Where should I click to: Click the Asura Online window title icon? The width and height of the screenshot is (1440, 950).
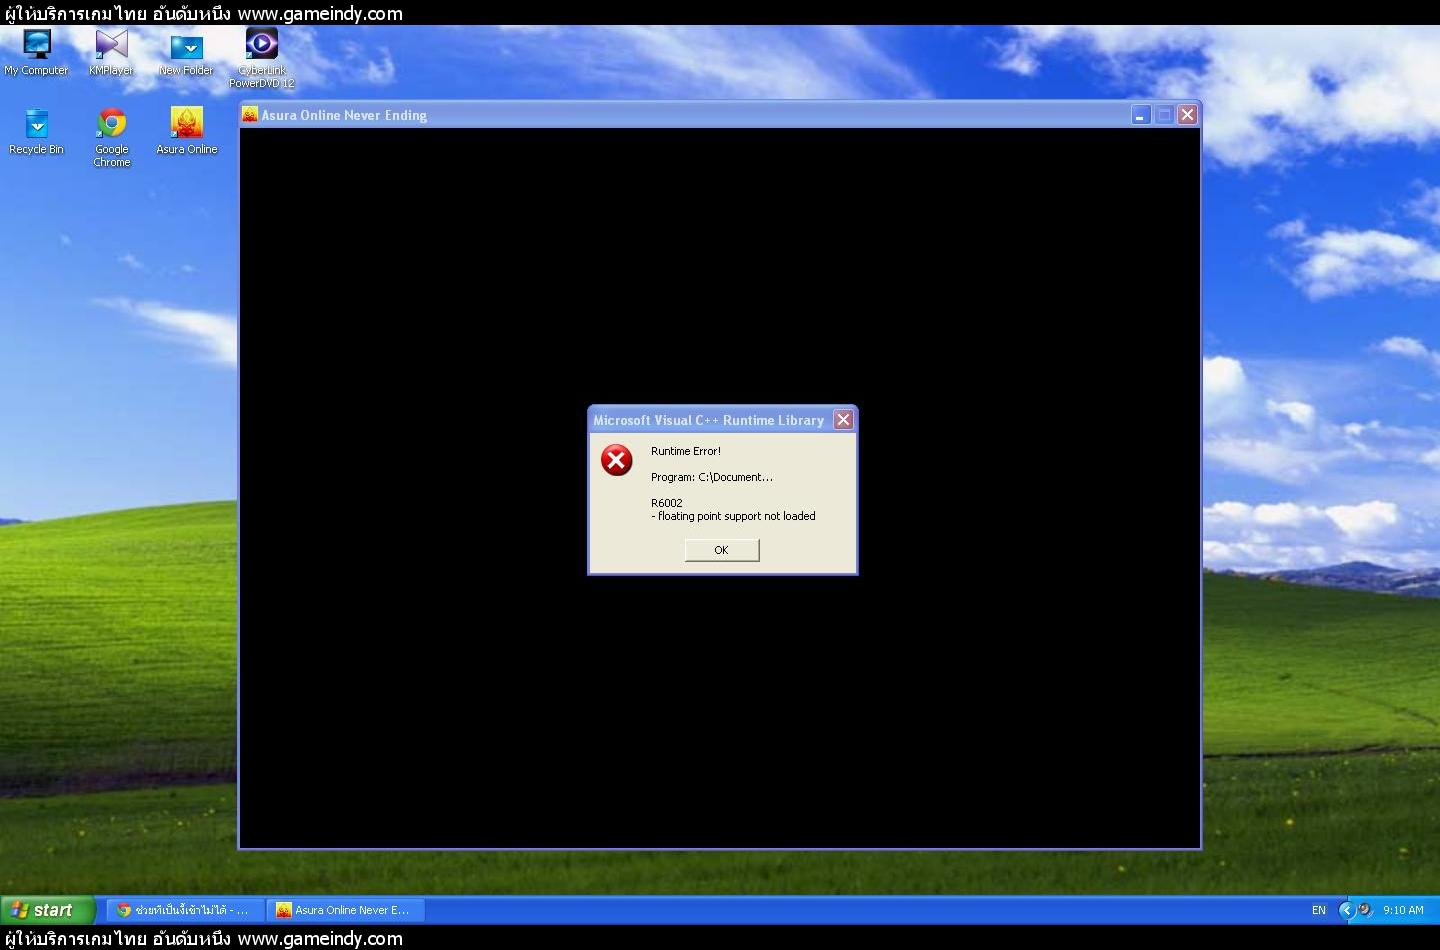coord(250,115)
